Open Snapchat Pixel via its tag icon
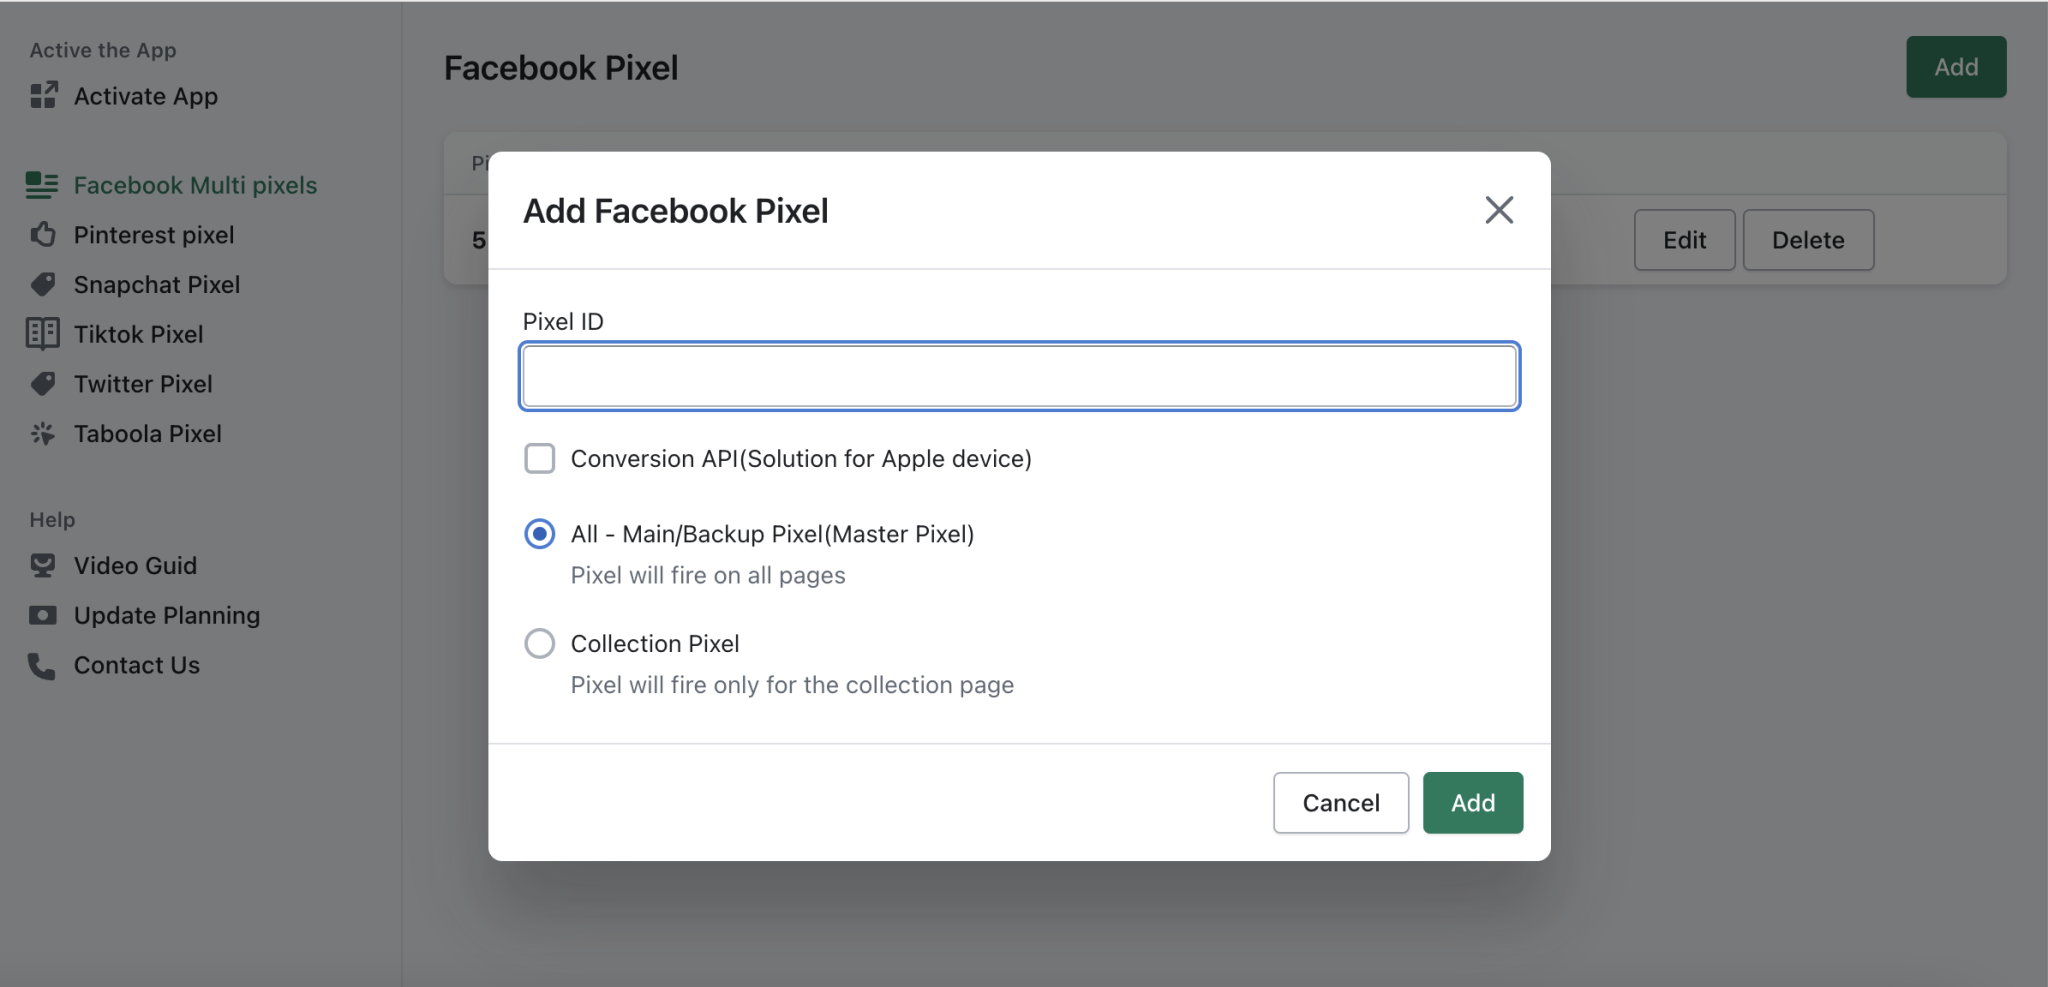Screen dimensions: 2048x987 [x=41, y=284]
